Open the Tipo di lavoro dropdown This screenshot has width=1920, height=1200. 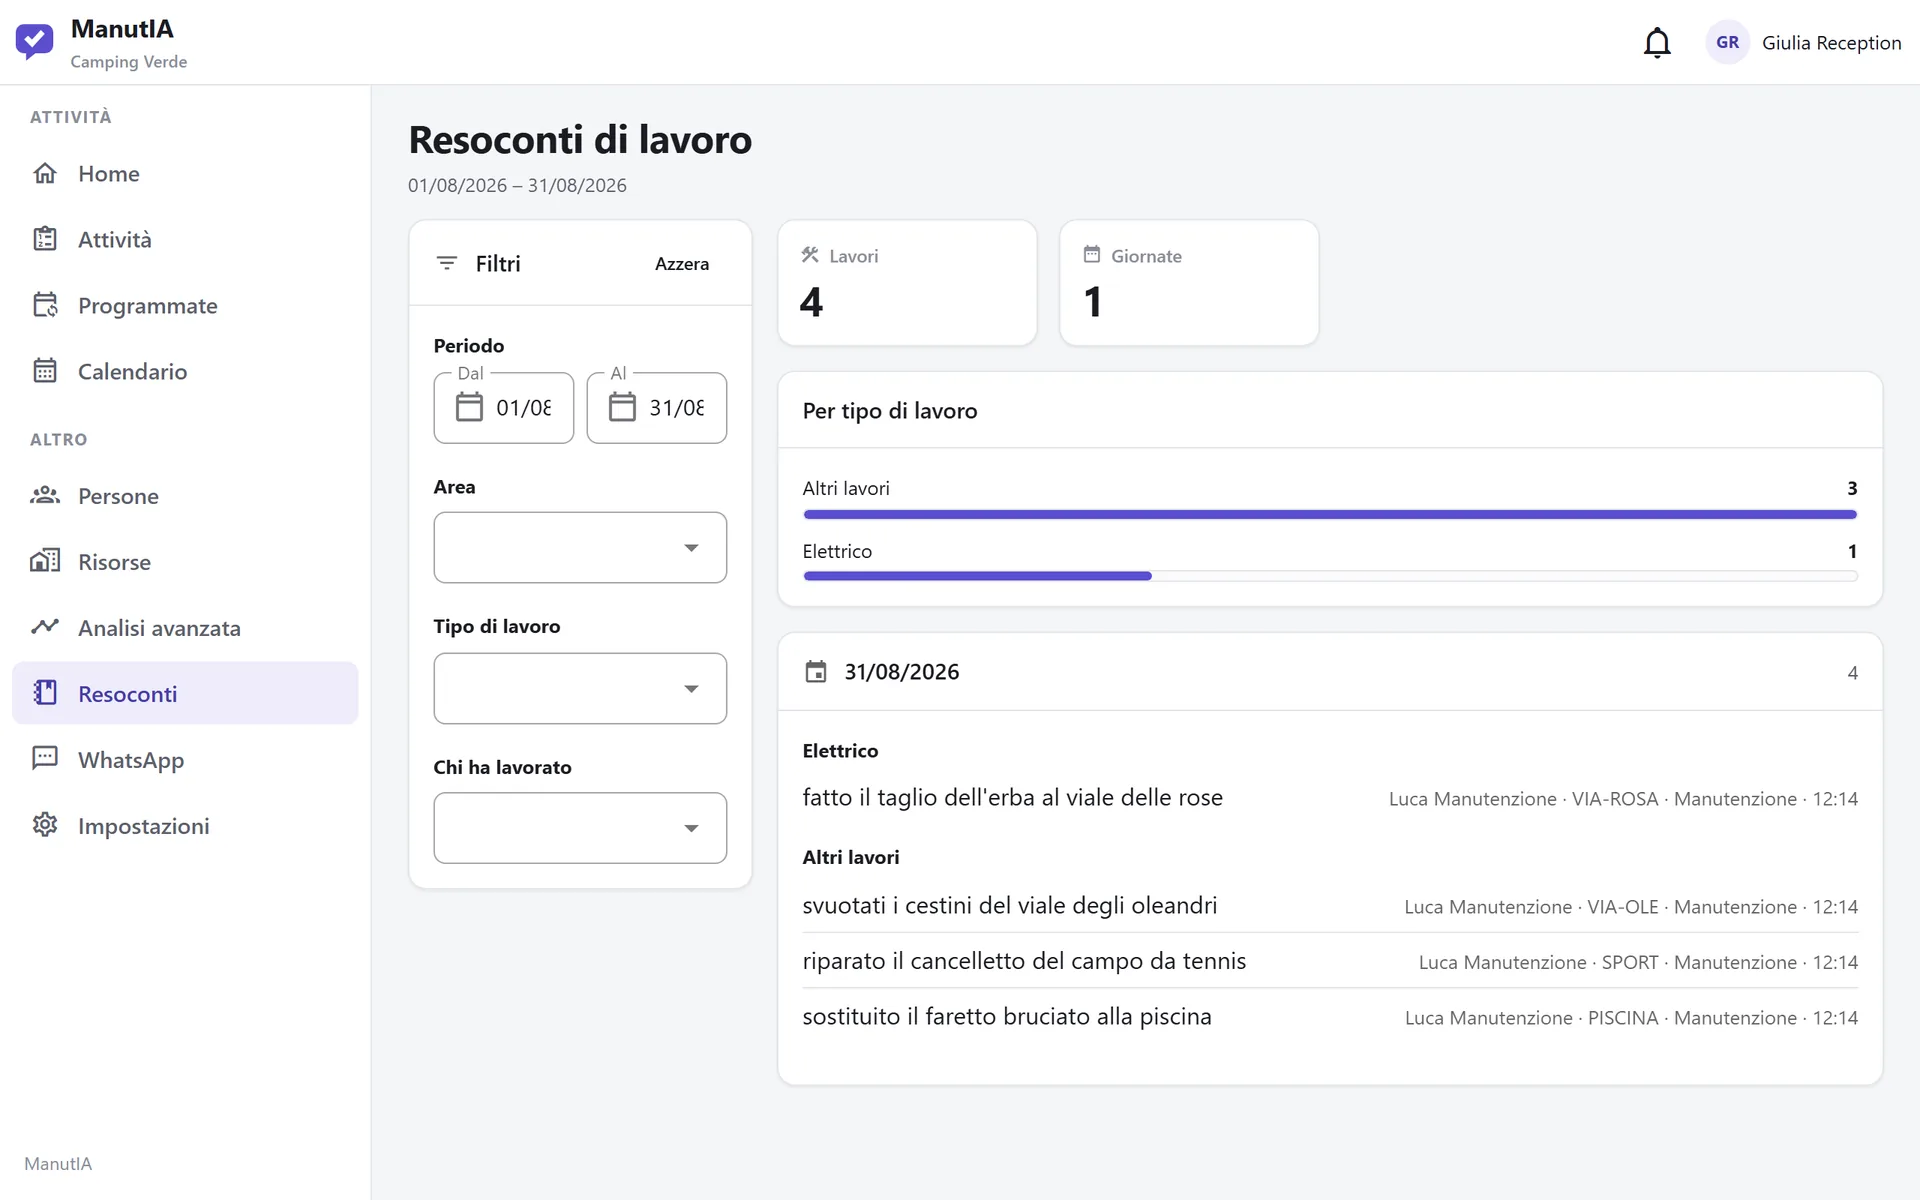[x=580, y=689]
